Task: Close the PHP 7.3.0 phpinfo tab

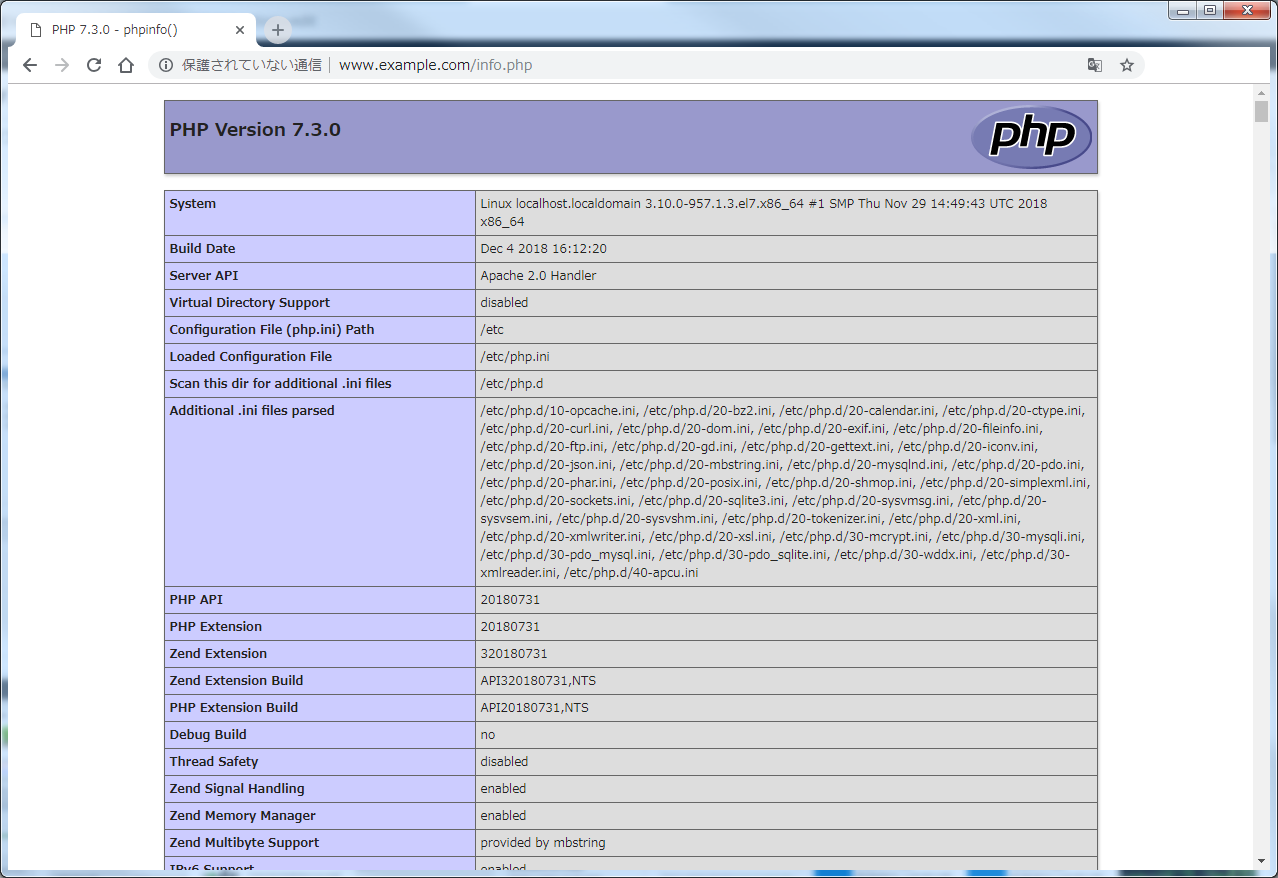Action: (240, 30)
